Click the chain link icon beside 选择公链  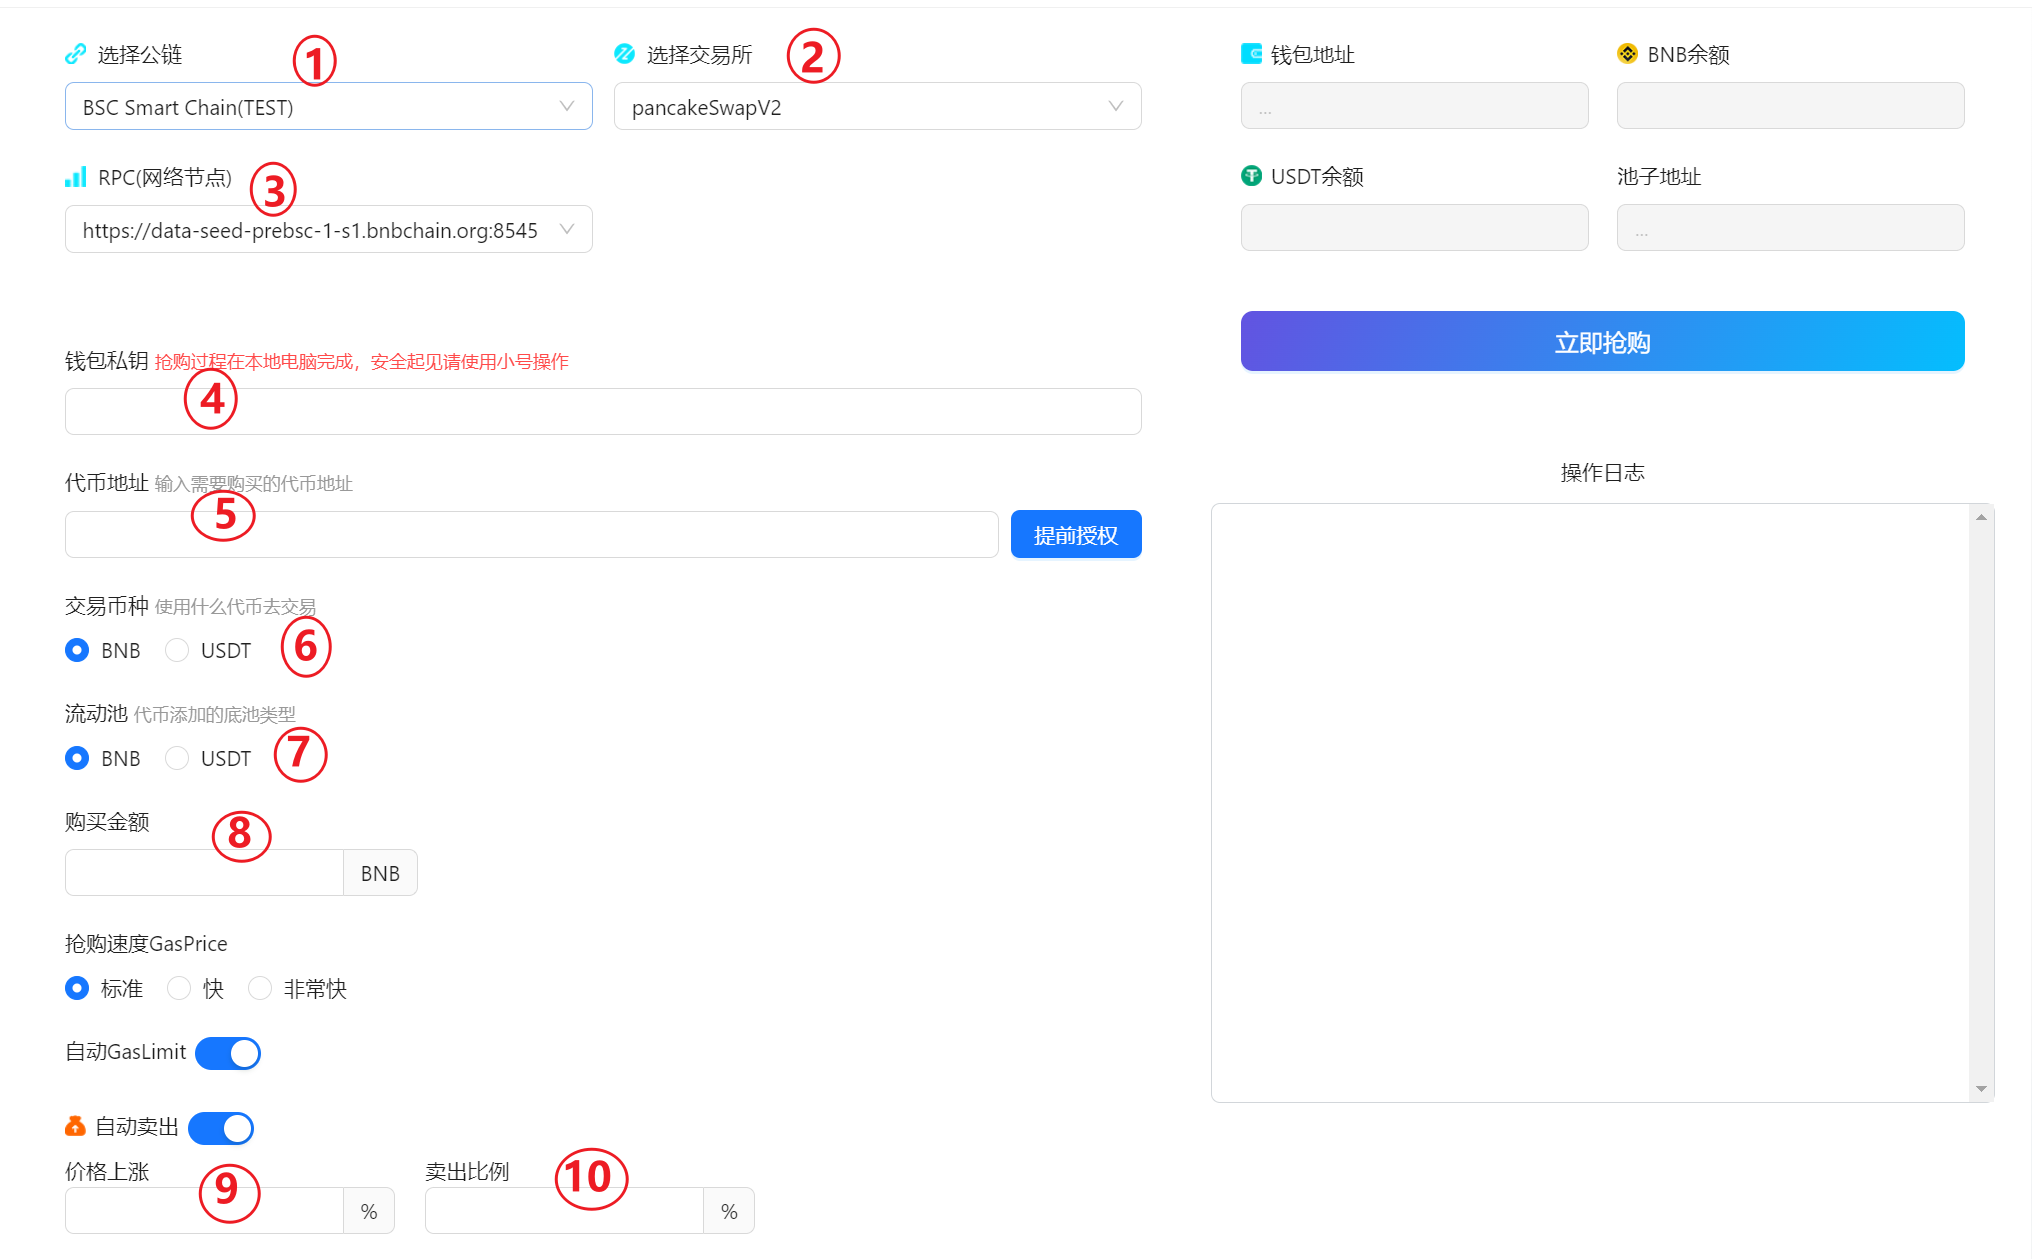tap(75, 54)
